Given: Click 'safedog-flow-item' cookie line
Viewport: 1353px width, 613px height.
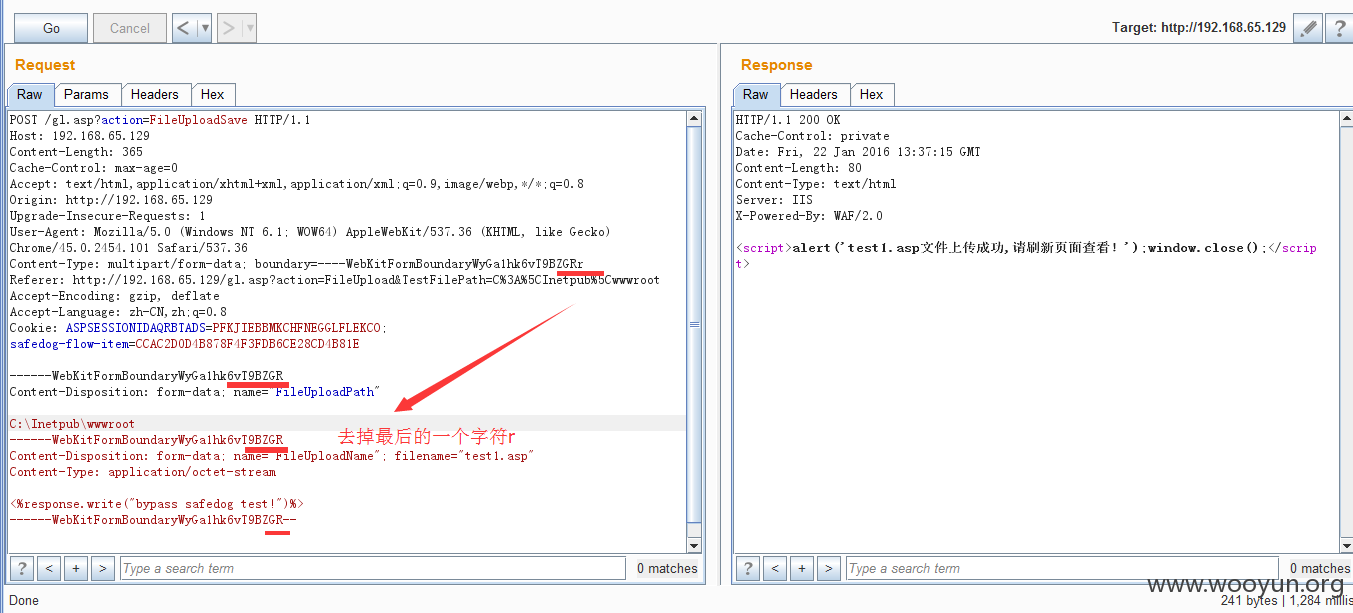Looking at the screenshot, I should pos(184,344).
